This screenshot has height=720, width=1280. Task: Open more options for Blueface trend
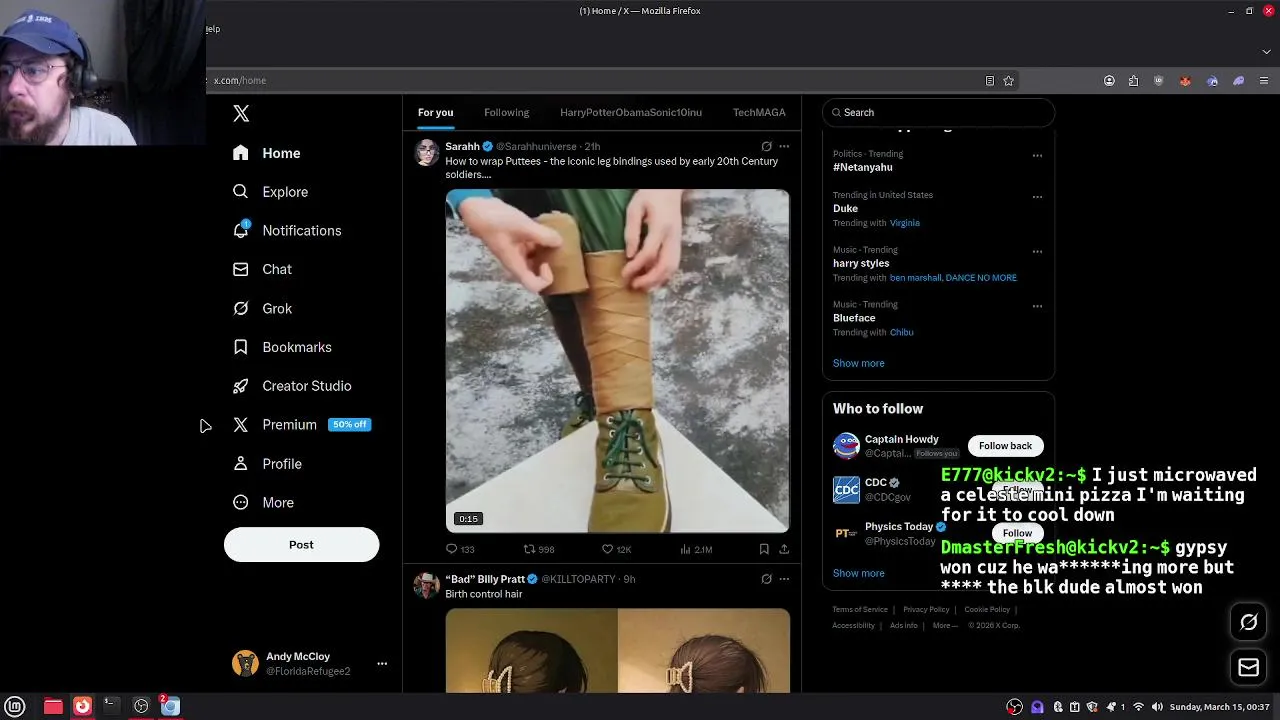[1037, 306]
